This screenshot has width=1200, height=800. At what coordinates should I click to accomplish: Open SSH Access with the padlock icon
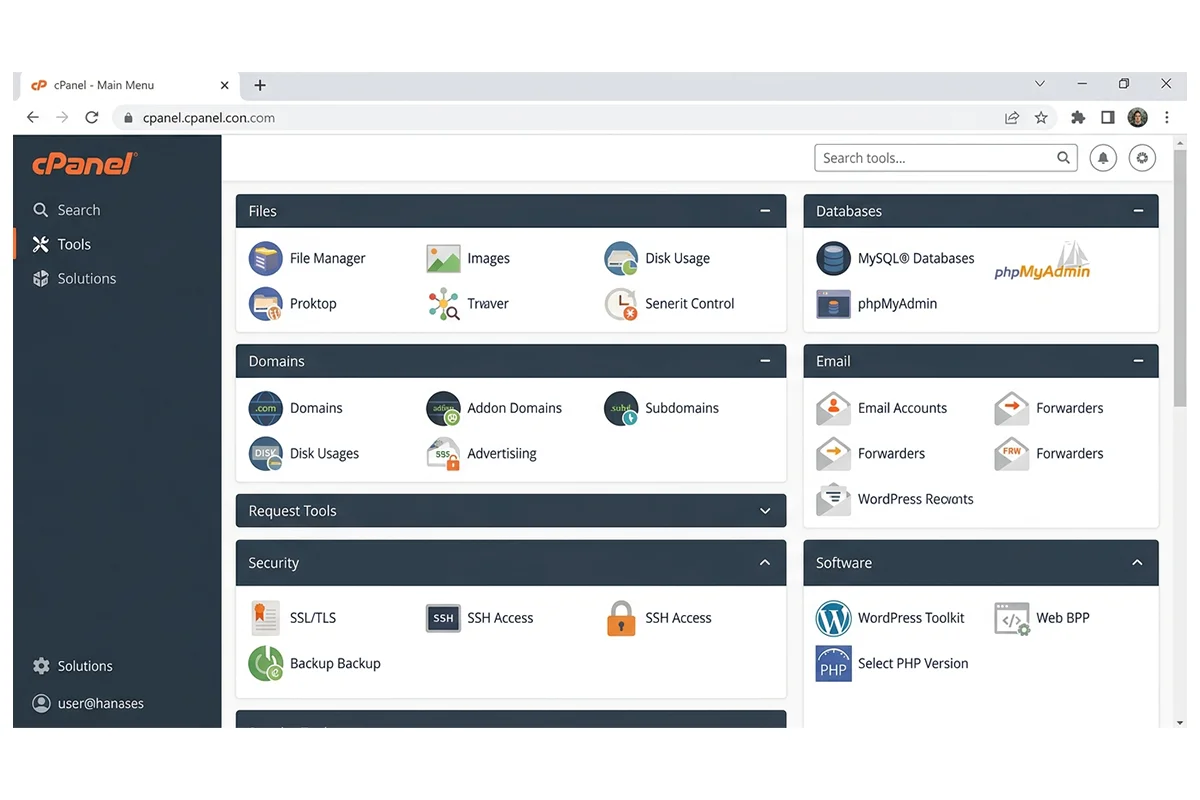click(x=658, y=618)
